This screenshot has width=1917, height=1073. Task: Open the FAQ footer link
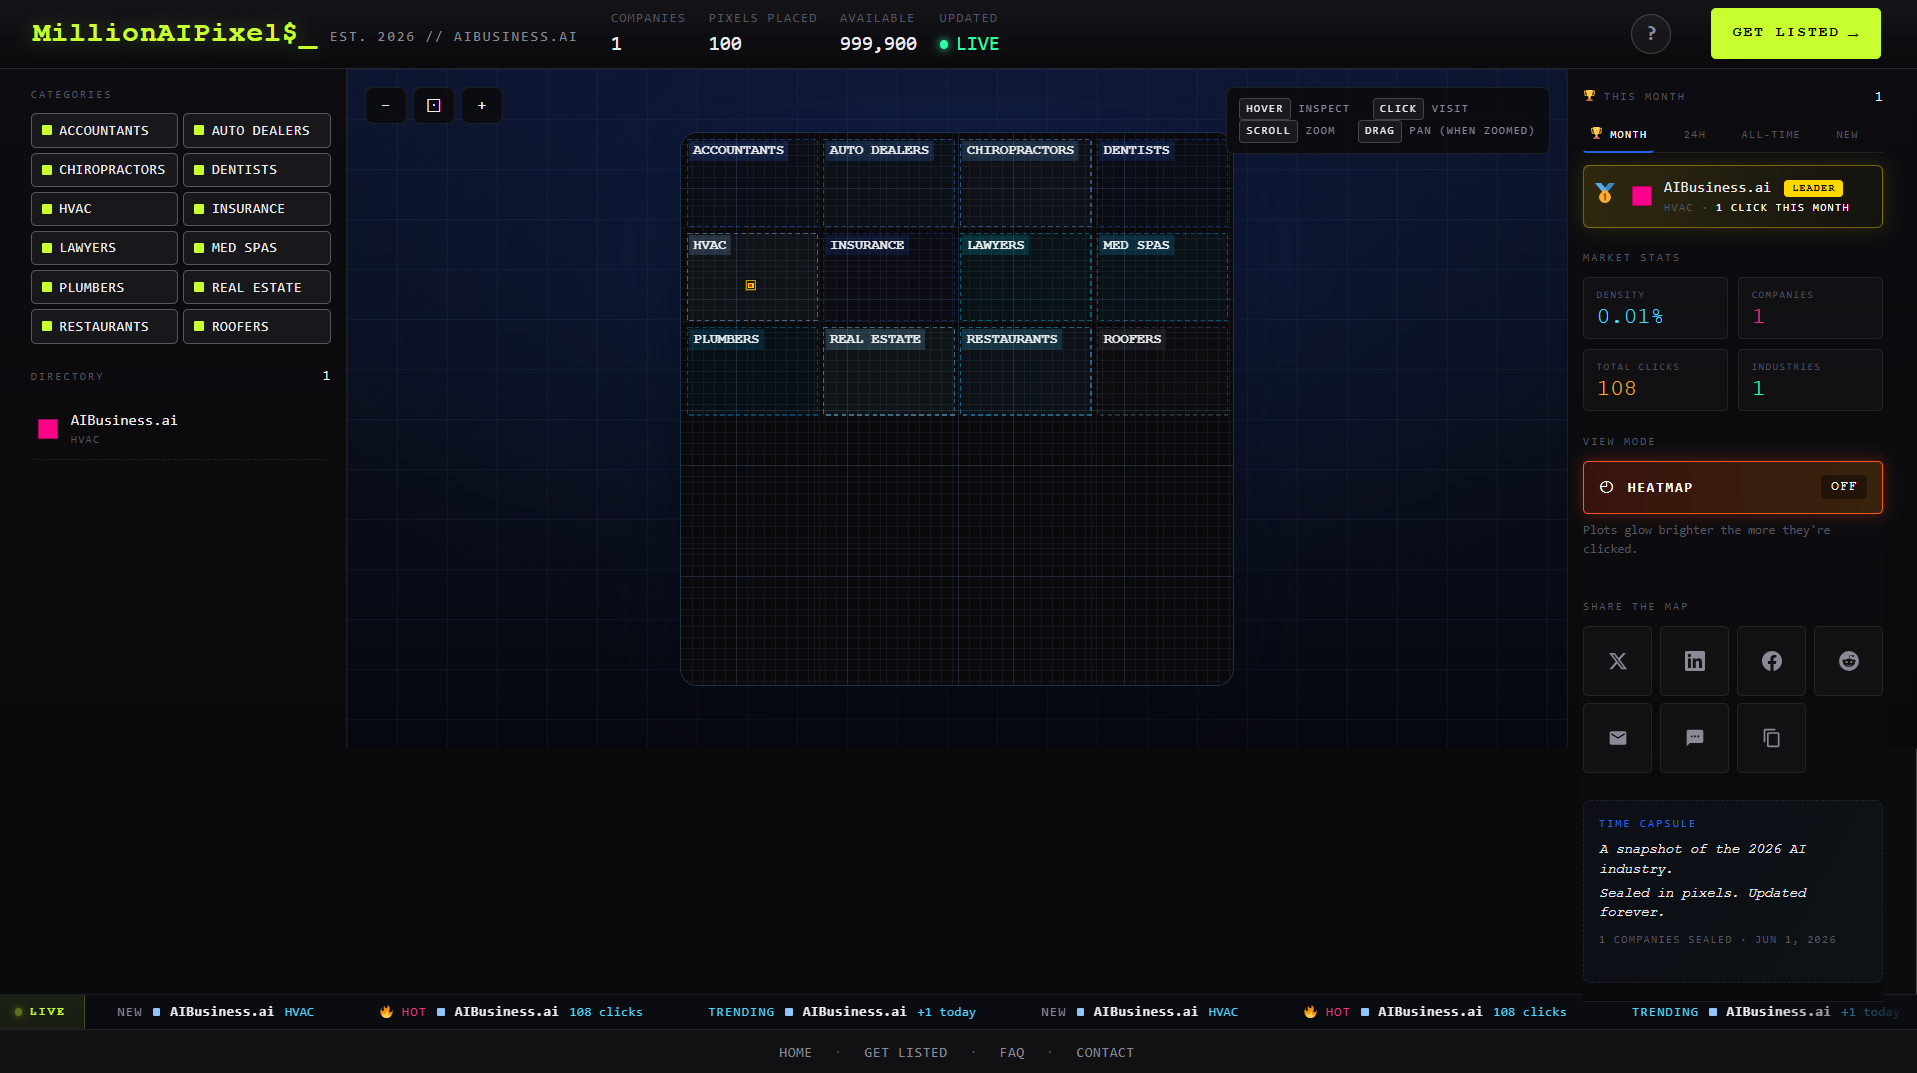[1012, 1053]
